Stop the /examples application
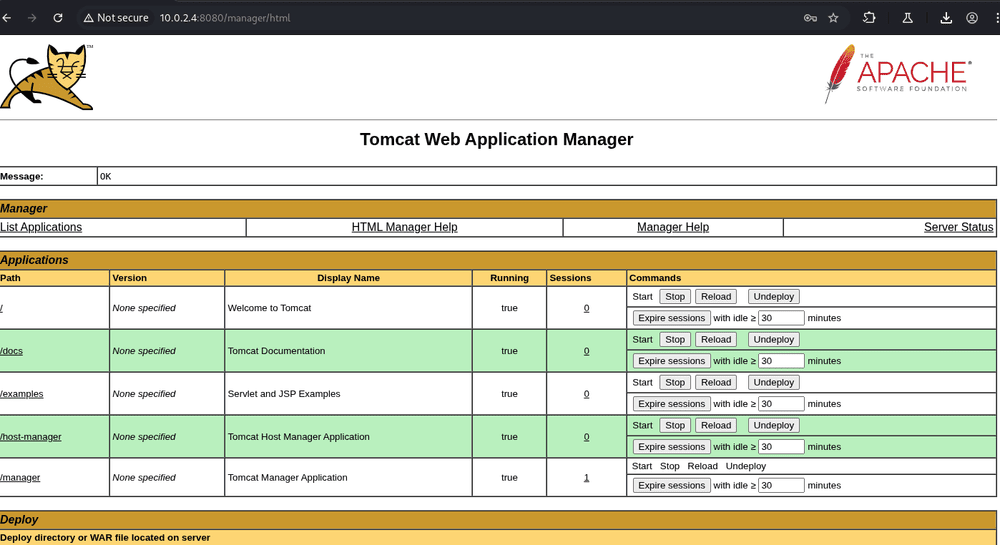This screenshot has height=545, width=1000. pos(675,382)
